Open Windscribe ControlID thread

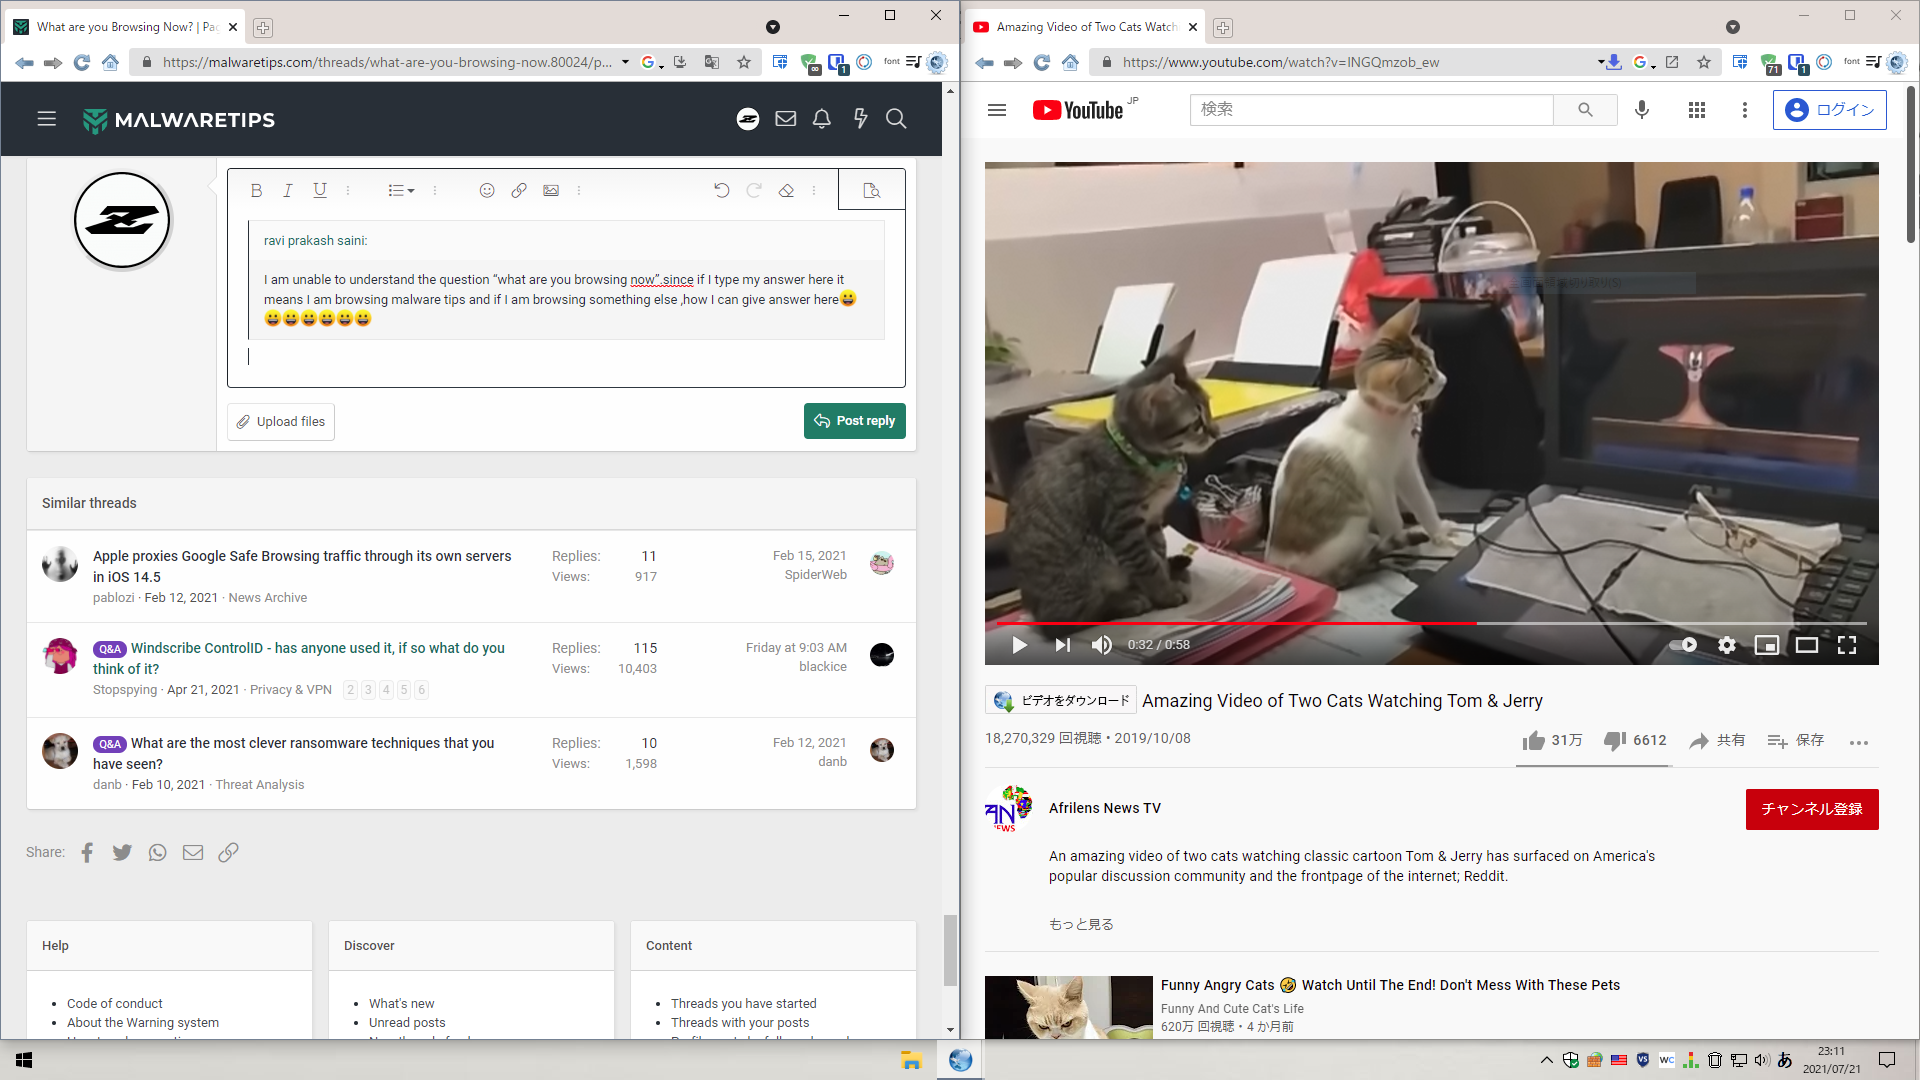[x=299, y=658]
